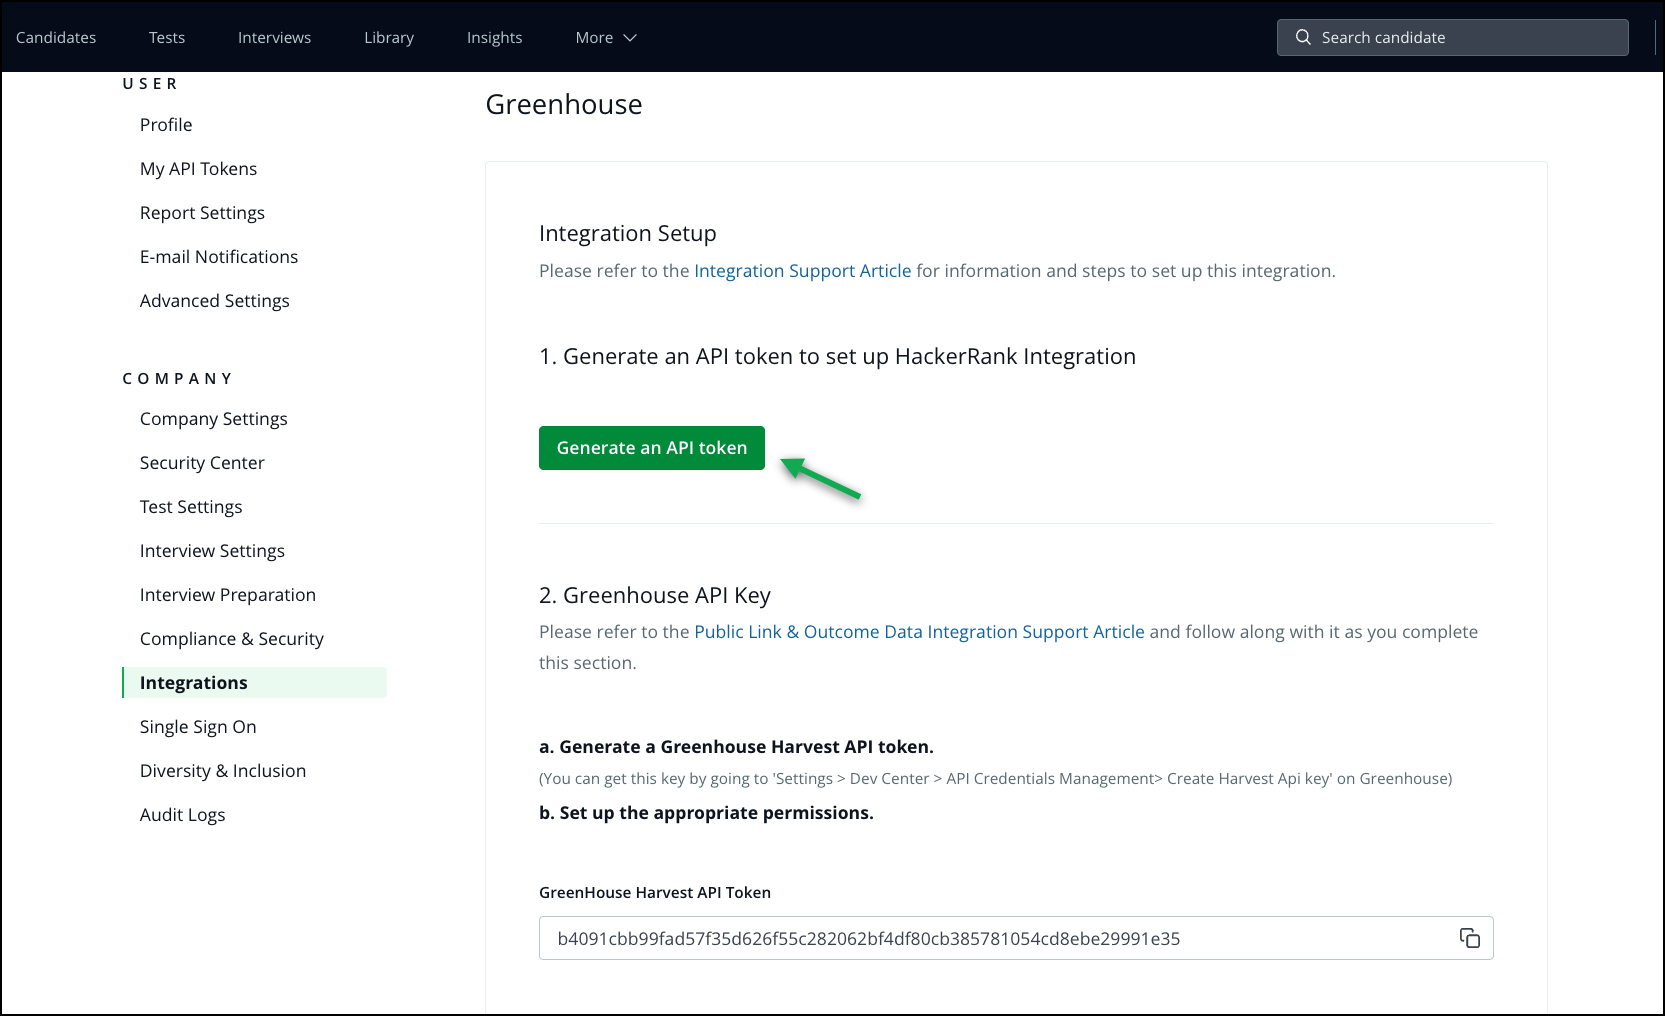Image resolution: width=1665 pixels, height=1016 pixels.
Task: Select Integrations in the sidebar
Action: 254,683
